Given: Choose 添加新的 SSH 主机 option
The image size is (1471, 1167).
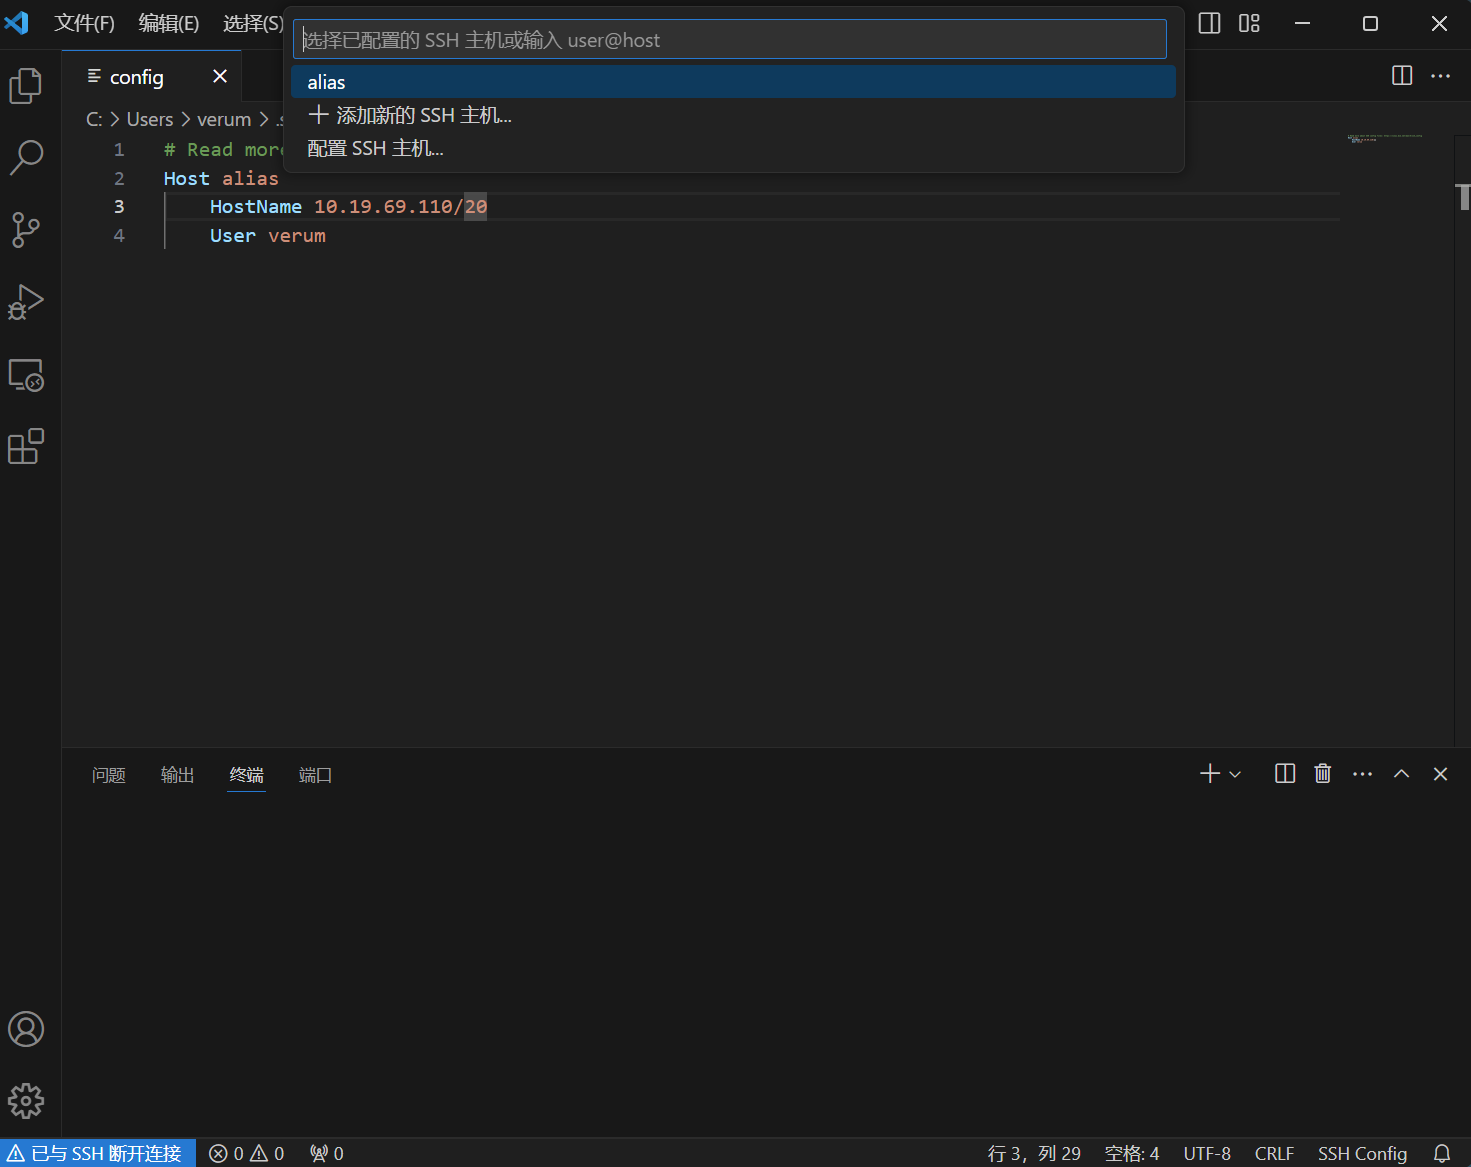Looking at the screenshot, I should click(733, 115).
